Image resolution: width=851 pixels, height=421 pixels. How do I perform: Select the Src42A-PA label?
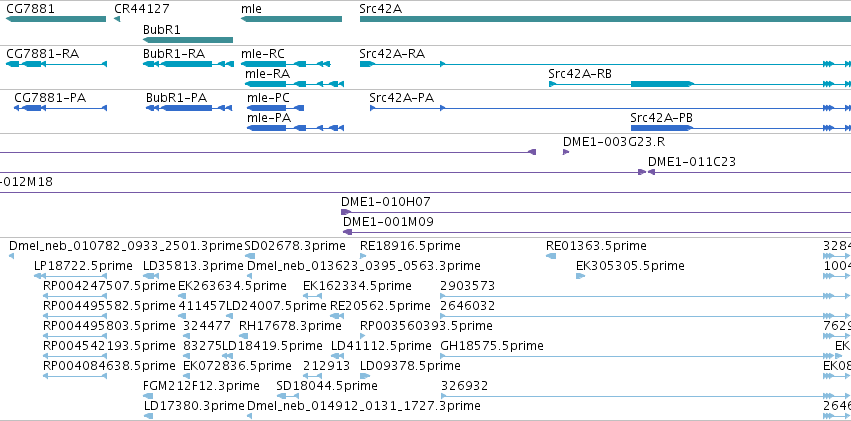tap(401, 98)
